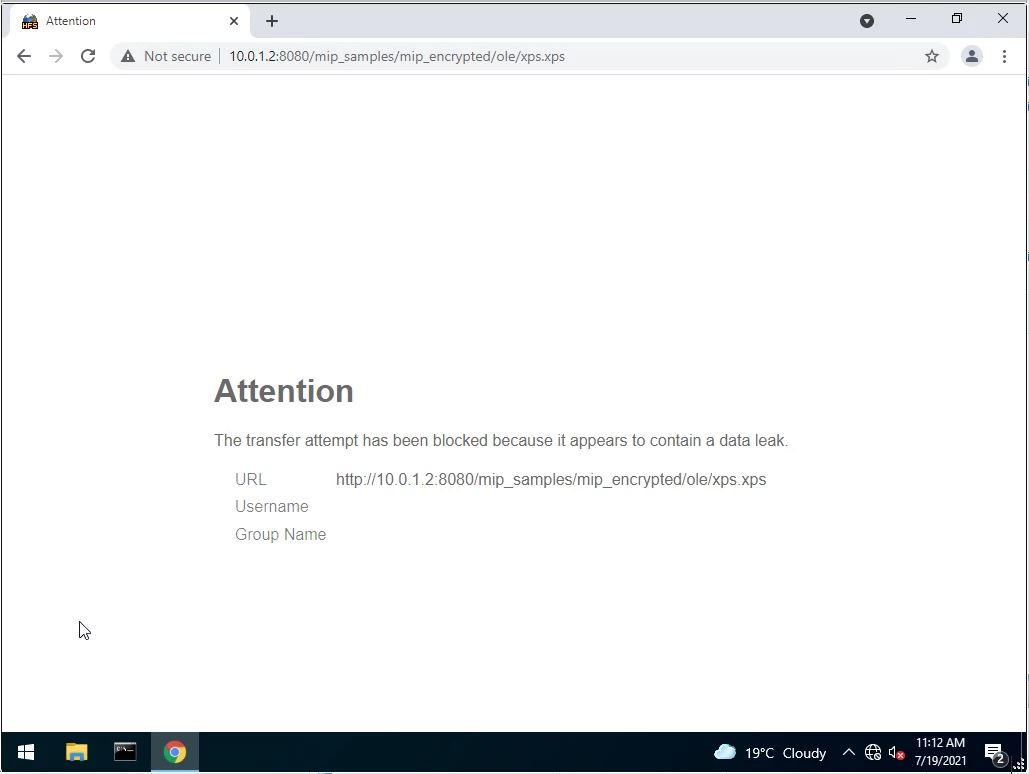This screenshot has width=1029, height=774.
Task: Click the Group Name label
Action: click(280, 534)
